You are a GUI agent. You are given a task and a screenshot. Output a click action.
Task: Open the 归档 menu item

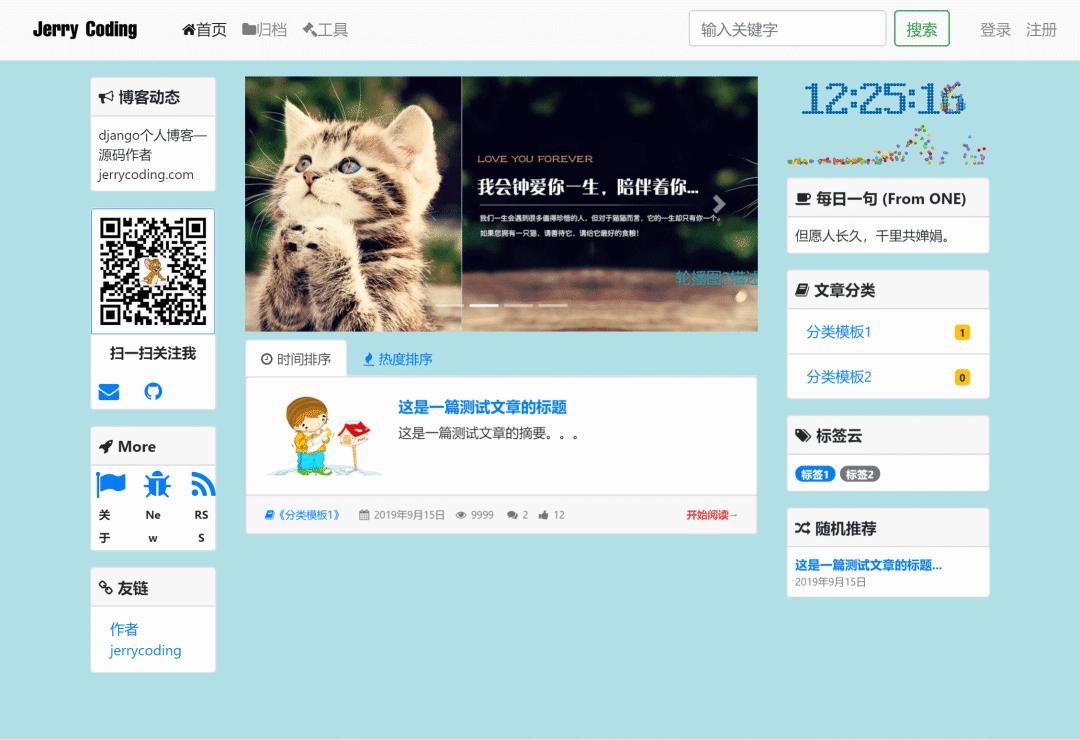[x=263, y=29]
